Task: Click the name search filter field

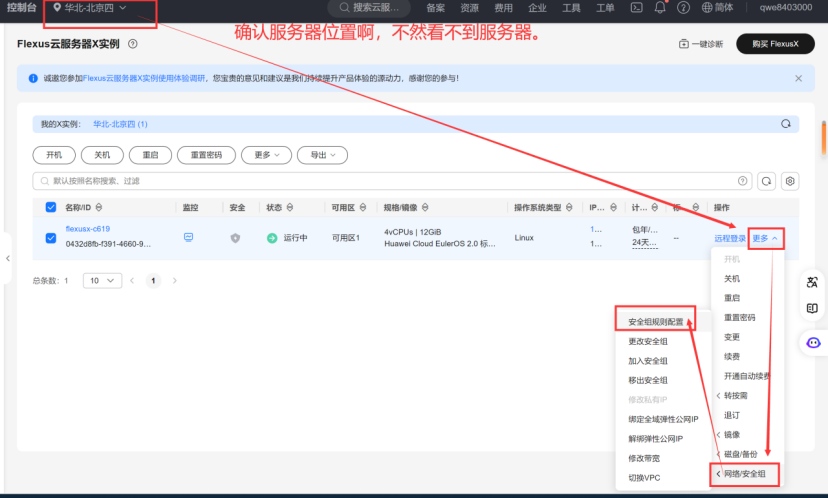Action: point(393,181)
